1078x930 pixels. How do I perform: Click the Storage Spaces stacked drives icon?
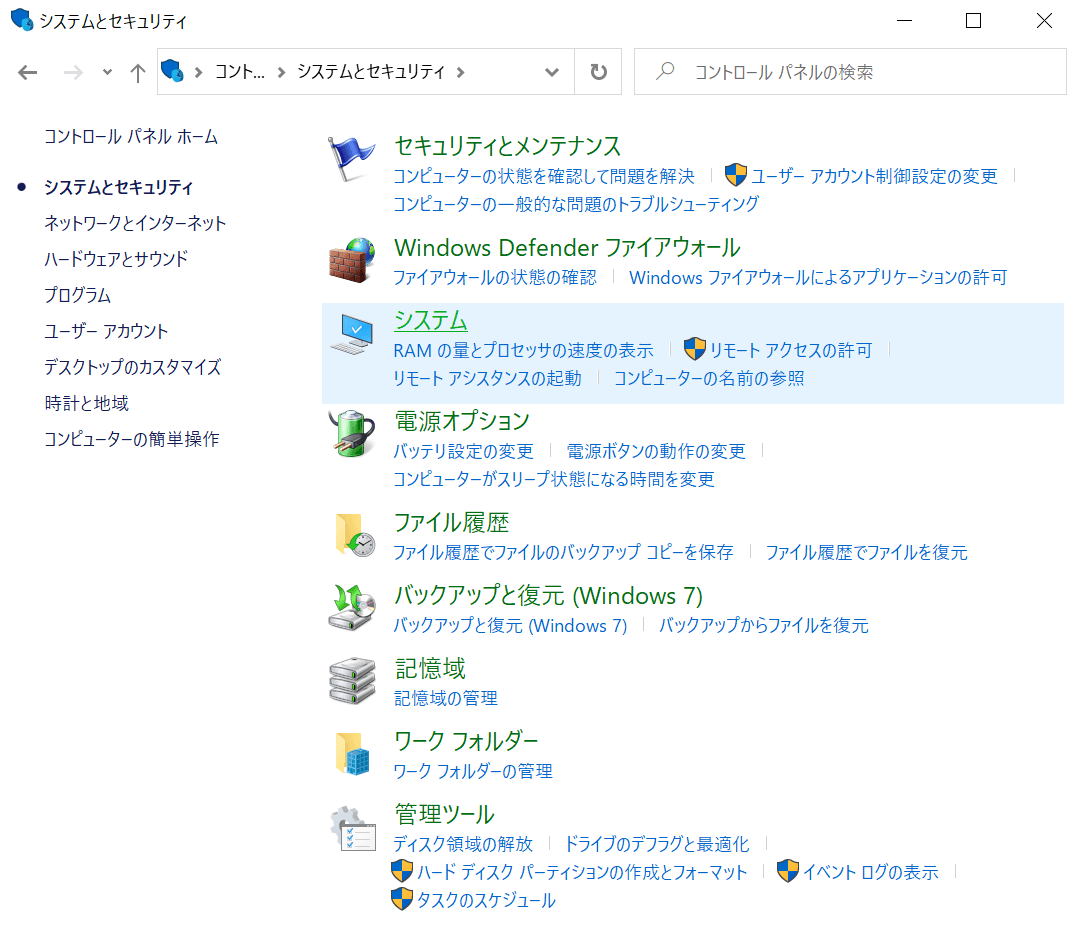(351, 681)
